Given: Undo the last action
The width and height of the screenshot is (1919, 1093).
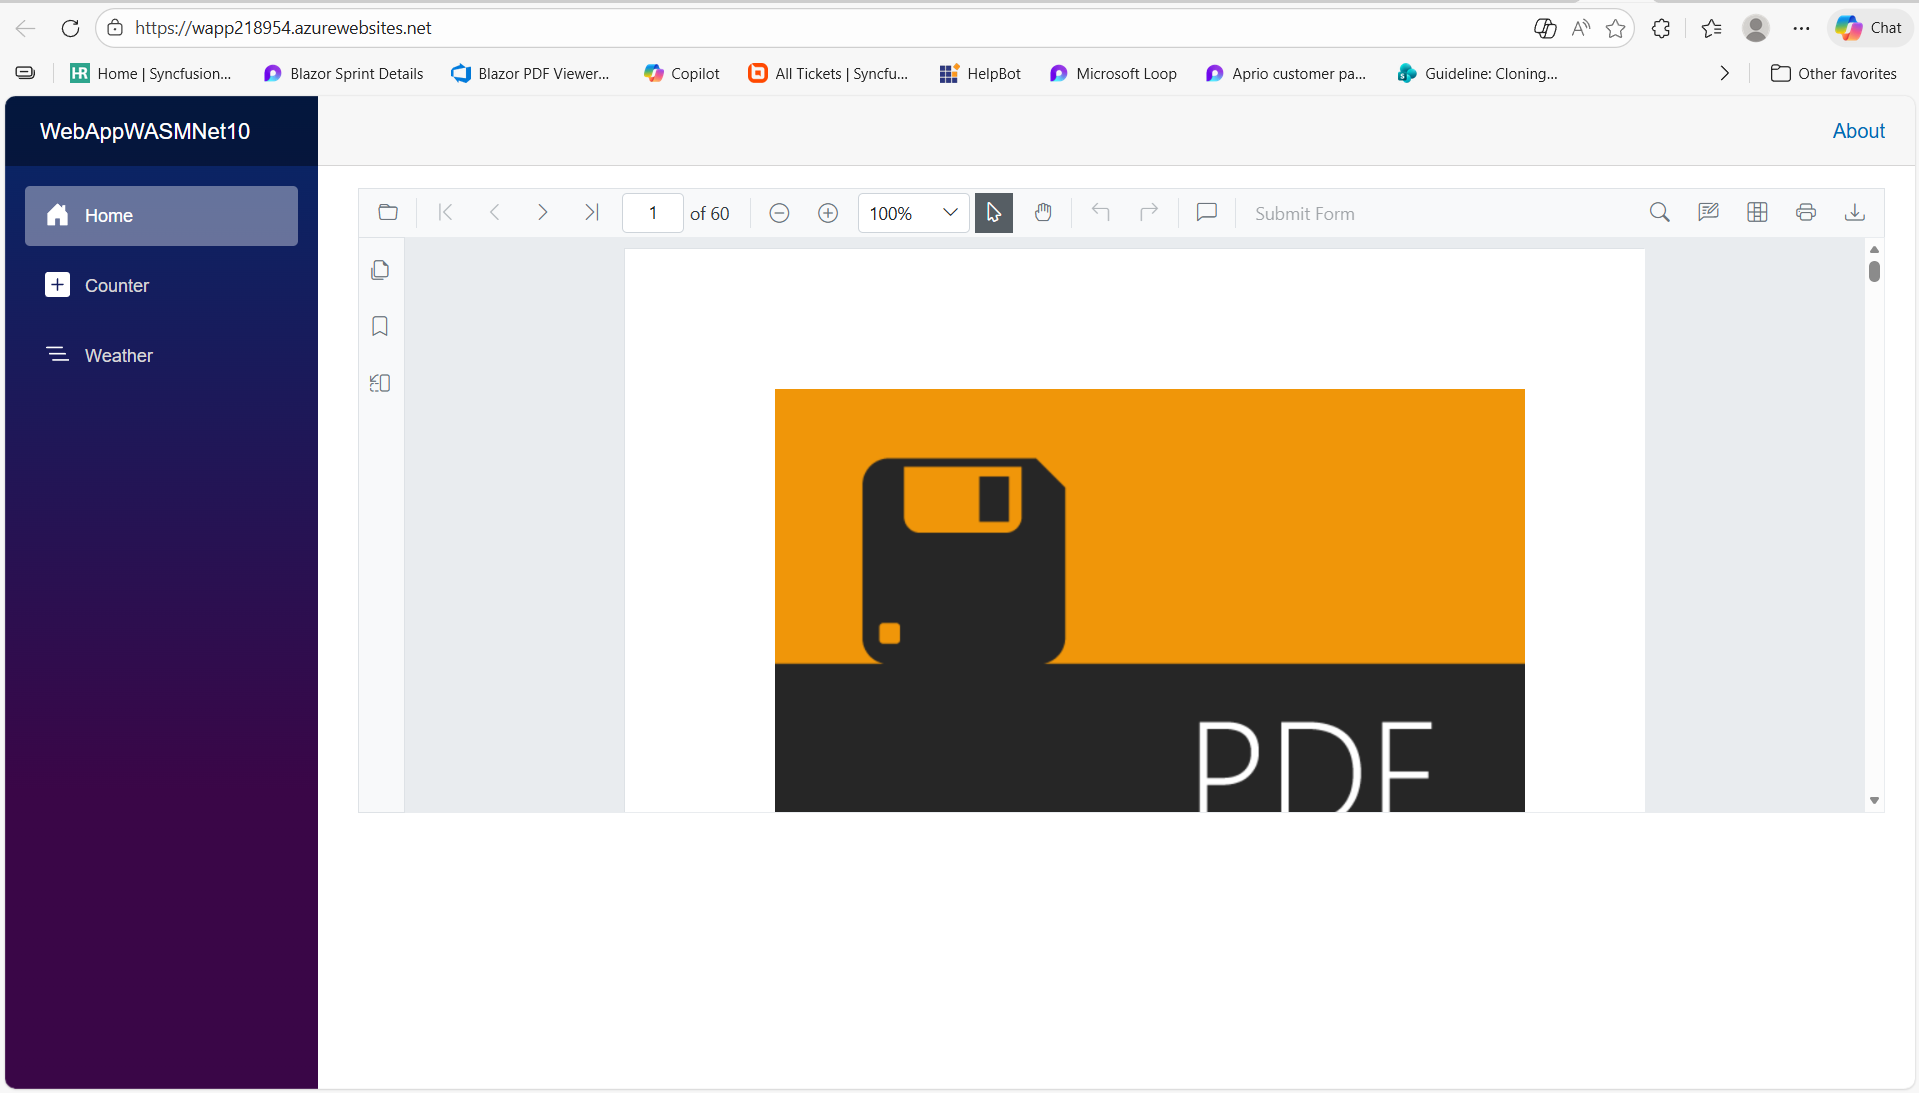Looking at the screenshot, I should coord(1101,213).
